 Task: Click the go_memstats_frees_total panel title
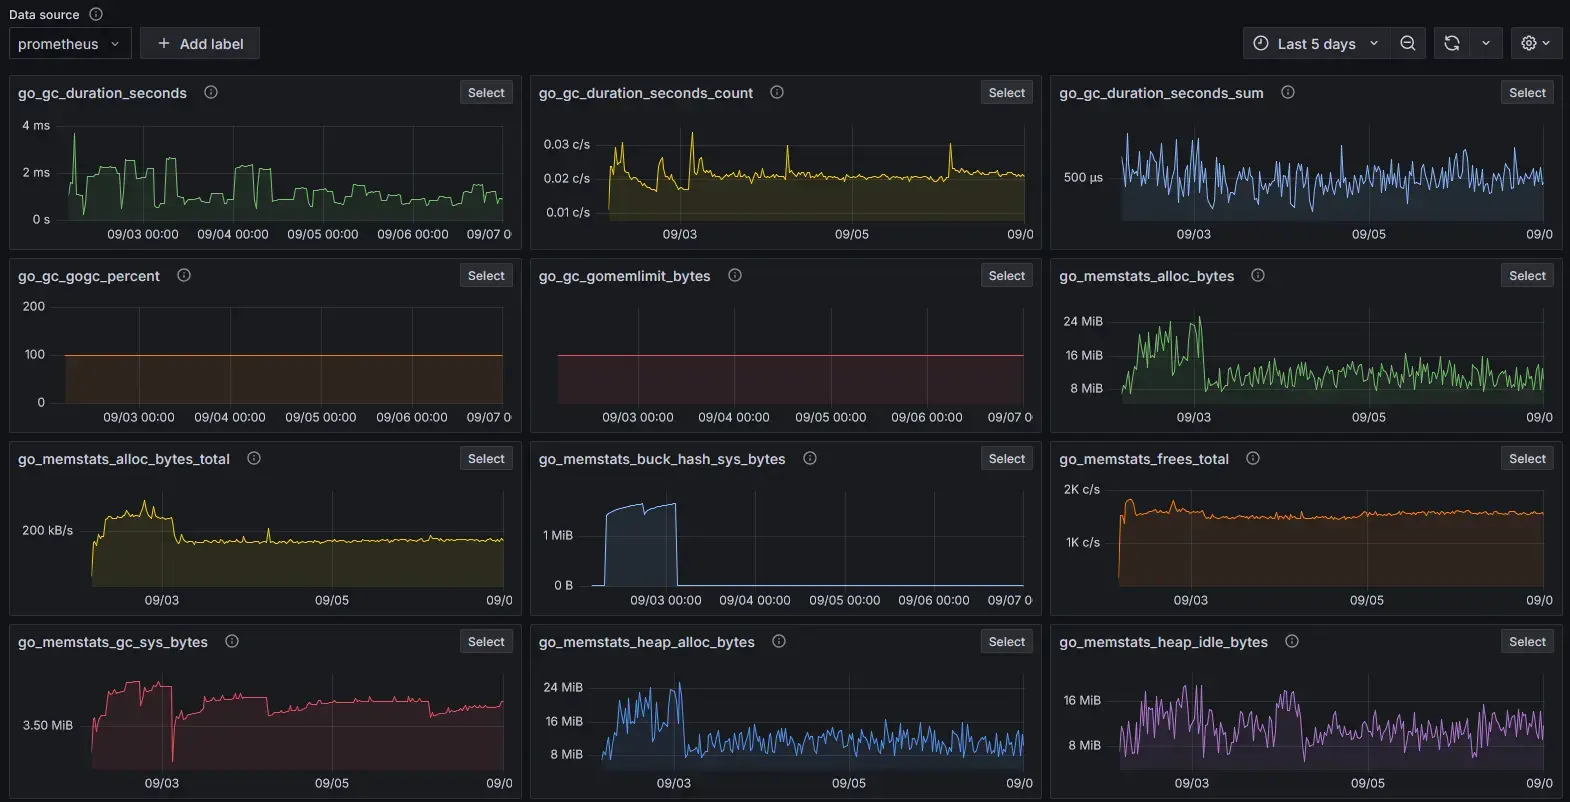click(1144, 459)
